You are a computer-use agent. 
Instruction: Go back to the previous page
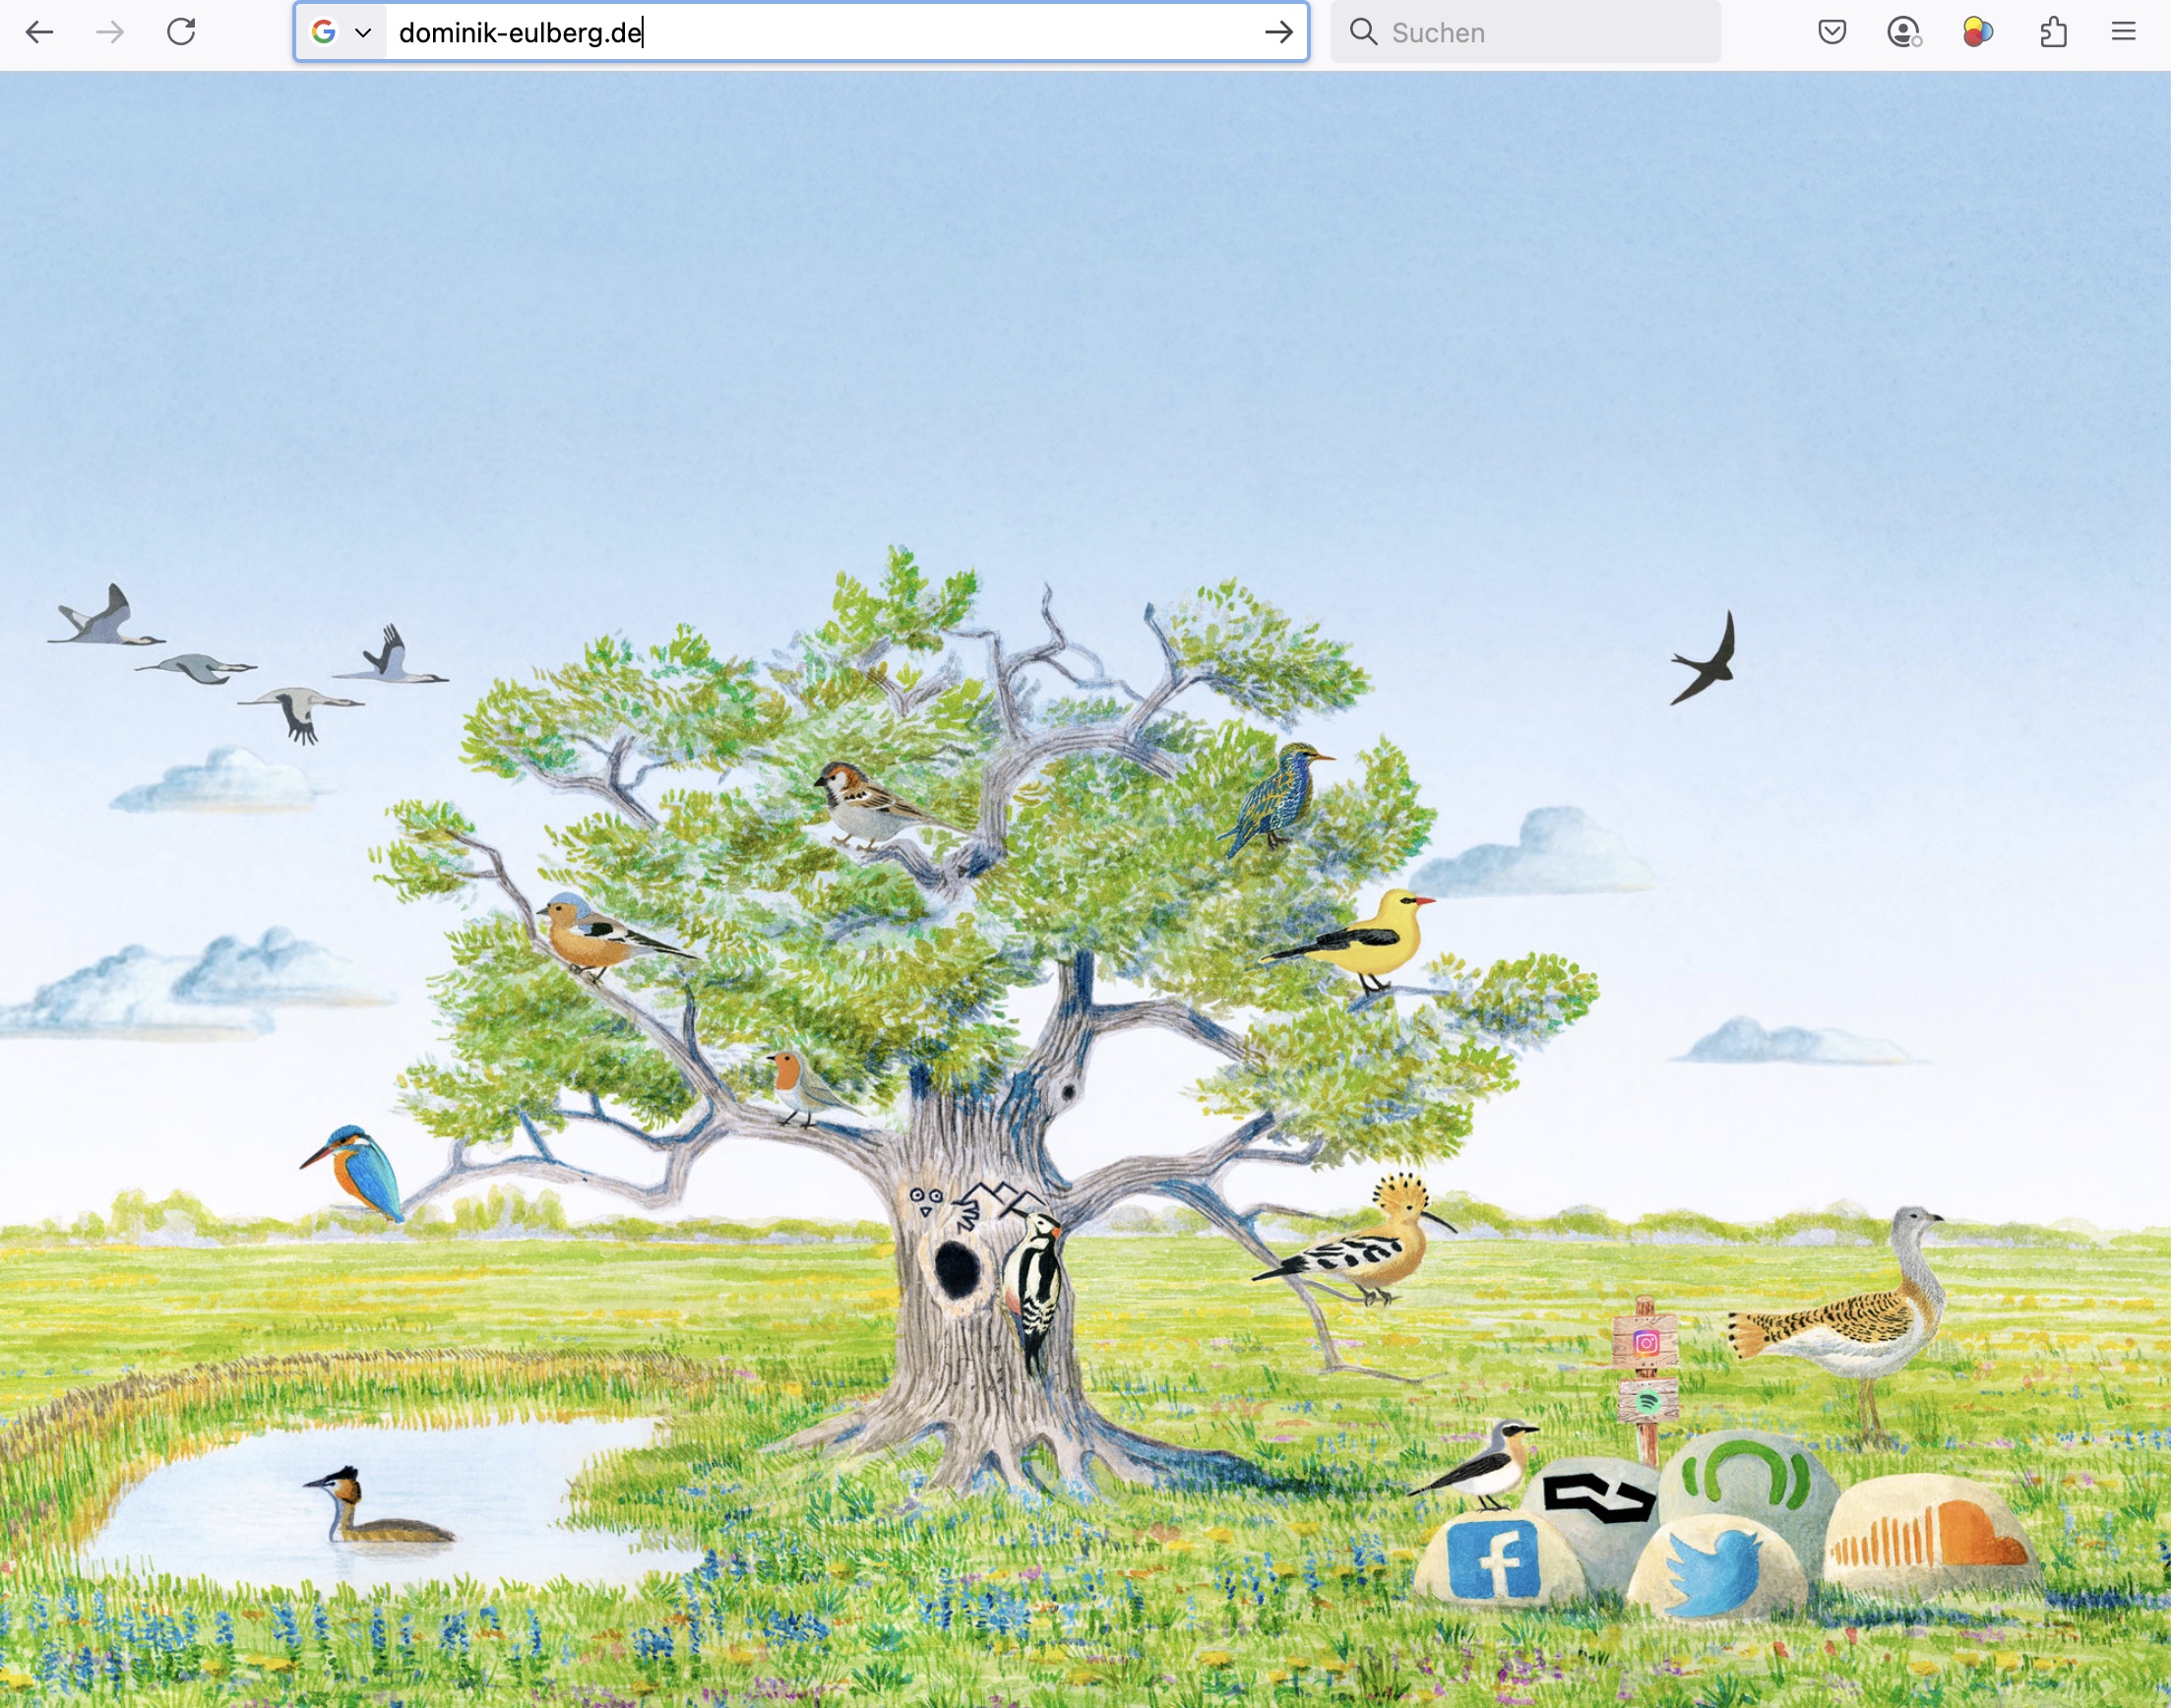[x=39, y=32]
